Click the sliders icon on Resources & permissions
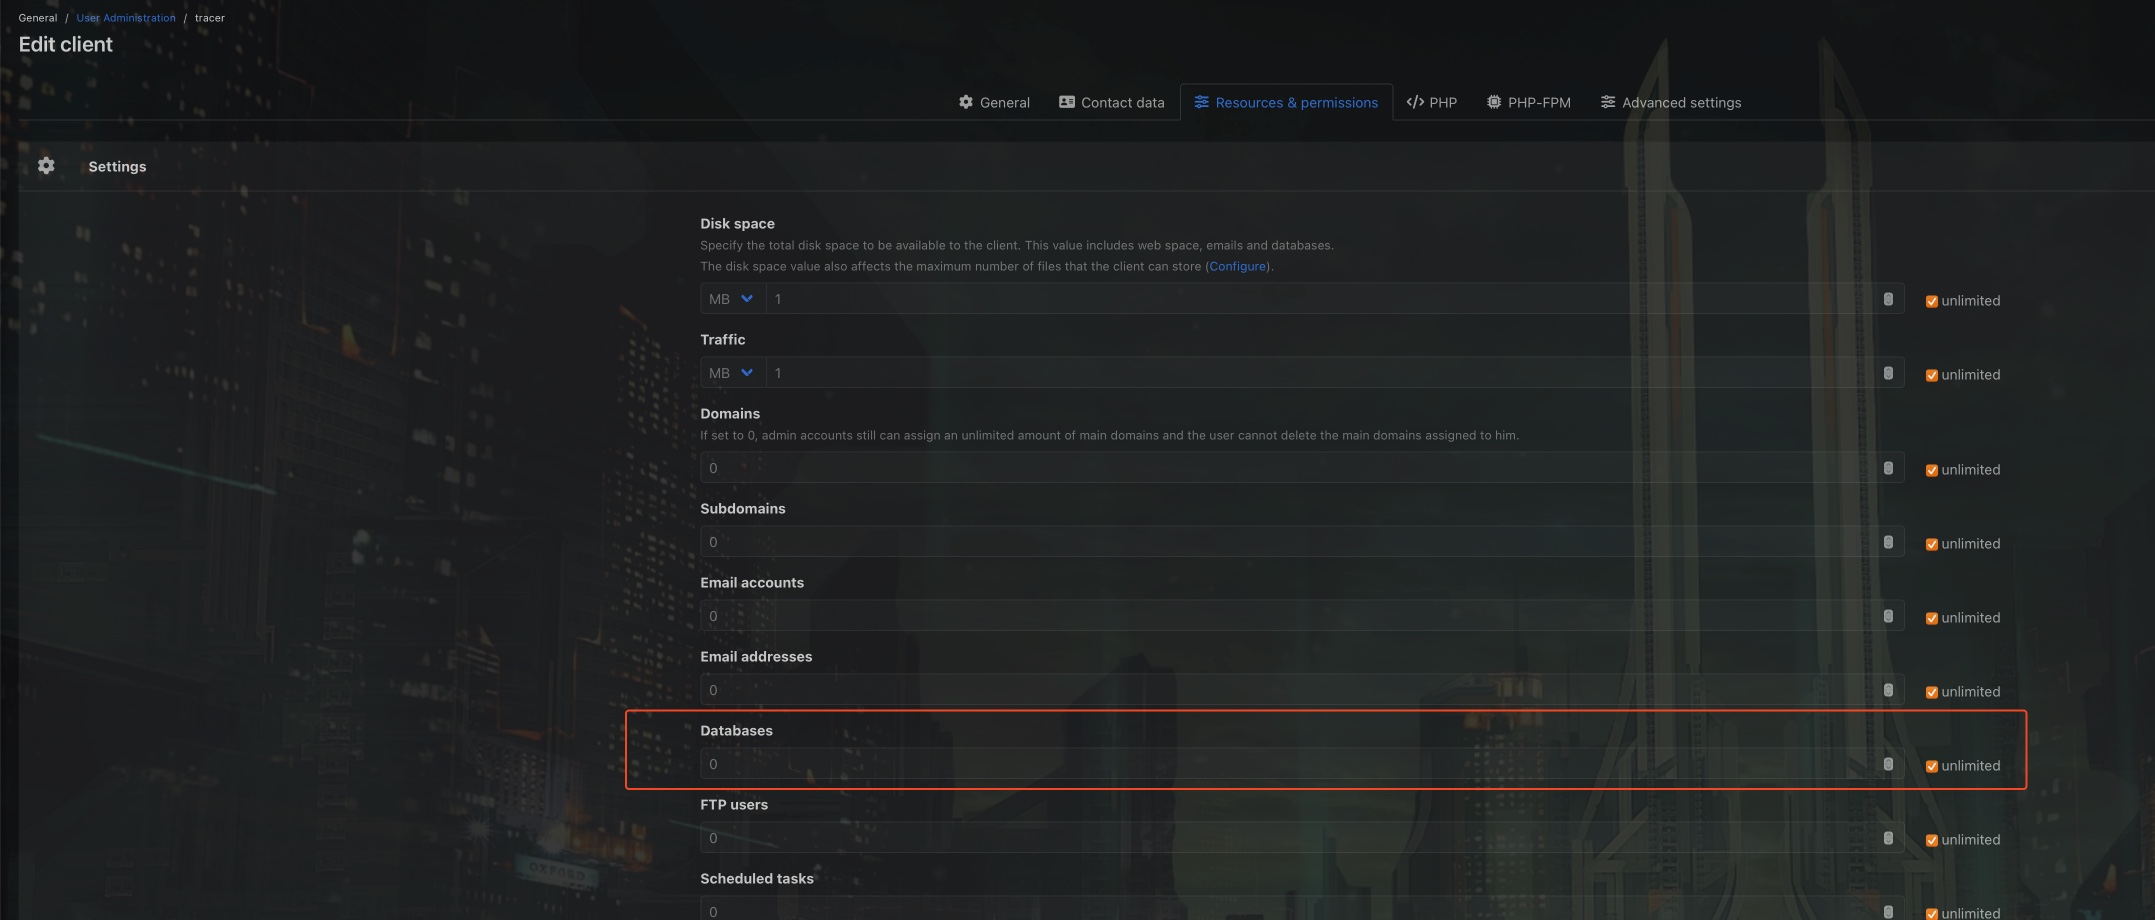 click(x=1201, y=102)
